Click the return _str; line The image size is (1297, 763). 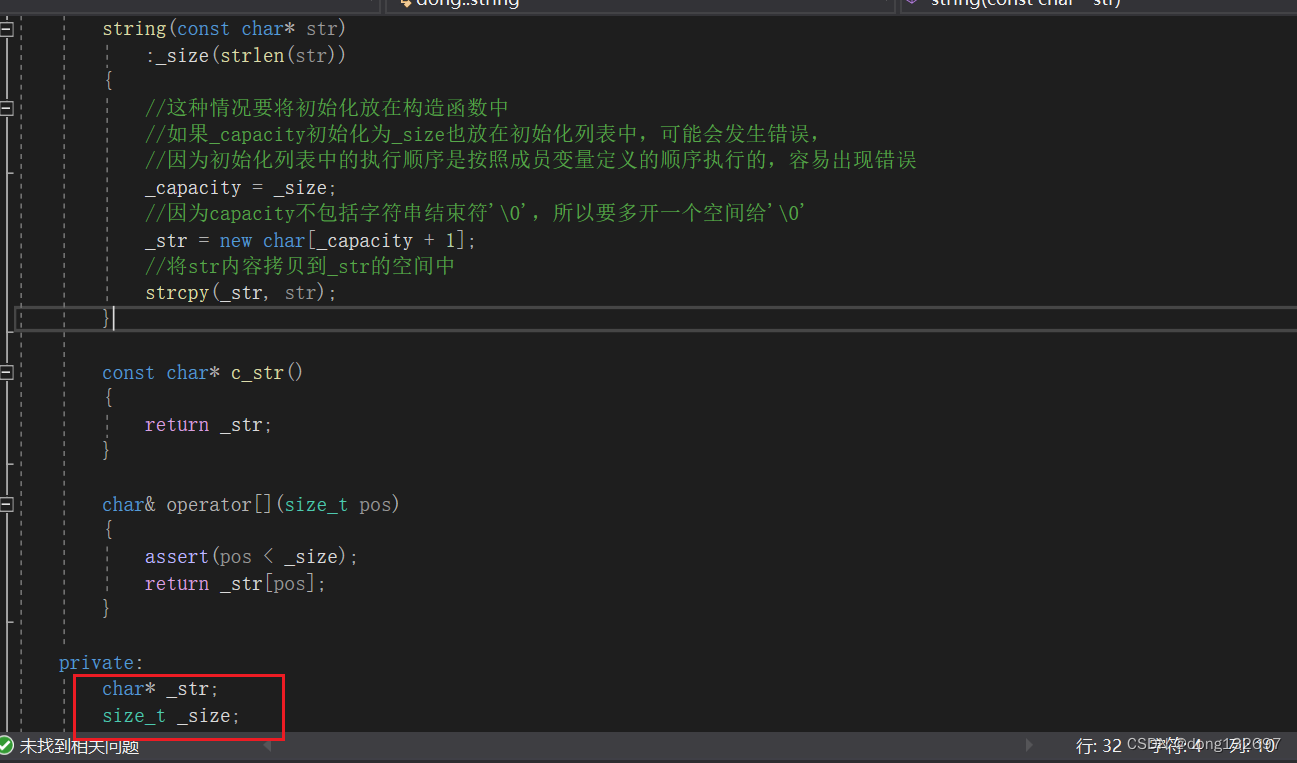tap(208, 425)
